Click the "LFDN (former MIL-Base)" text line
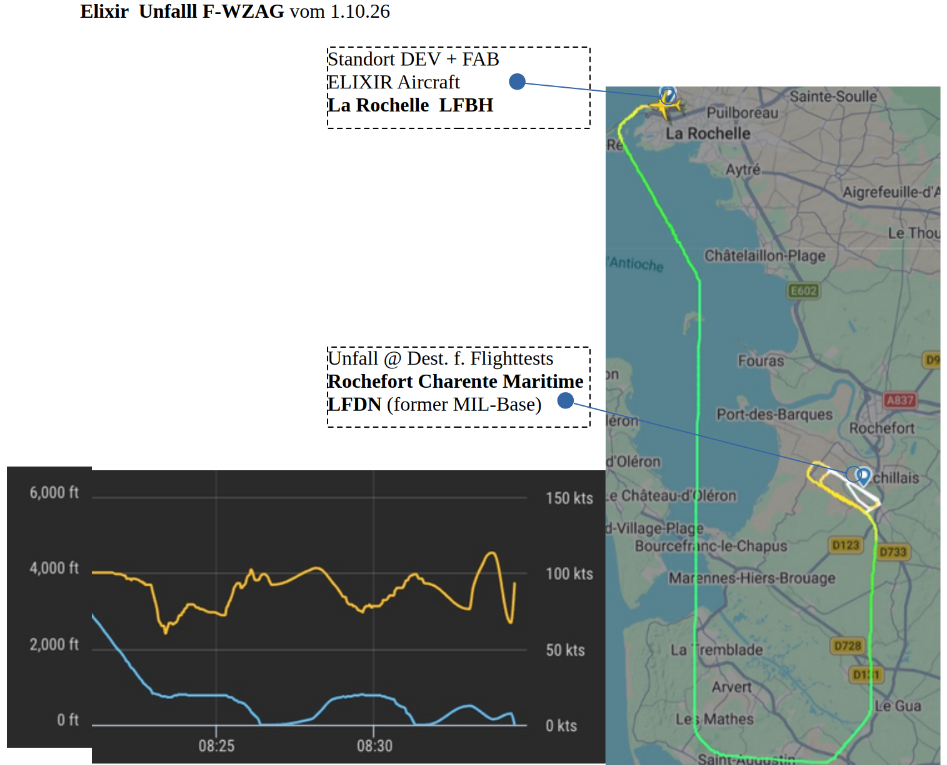Screen dimensions: 947x765 (x=435, y=405)
